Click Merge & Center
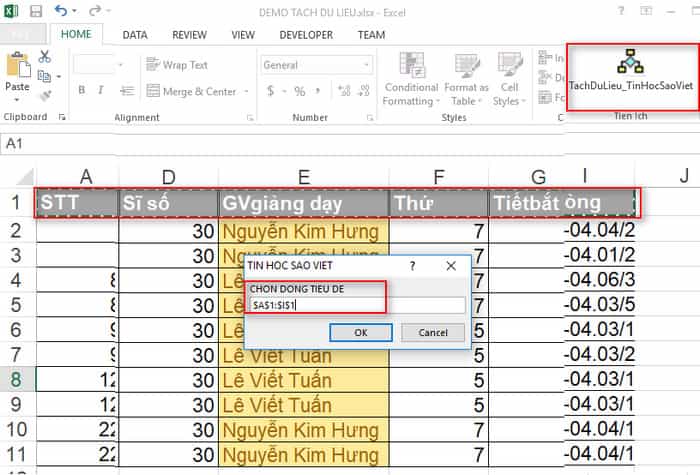Viewport: 700px width, 475px height. 191,92
